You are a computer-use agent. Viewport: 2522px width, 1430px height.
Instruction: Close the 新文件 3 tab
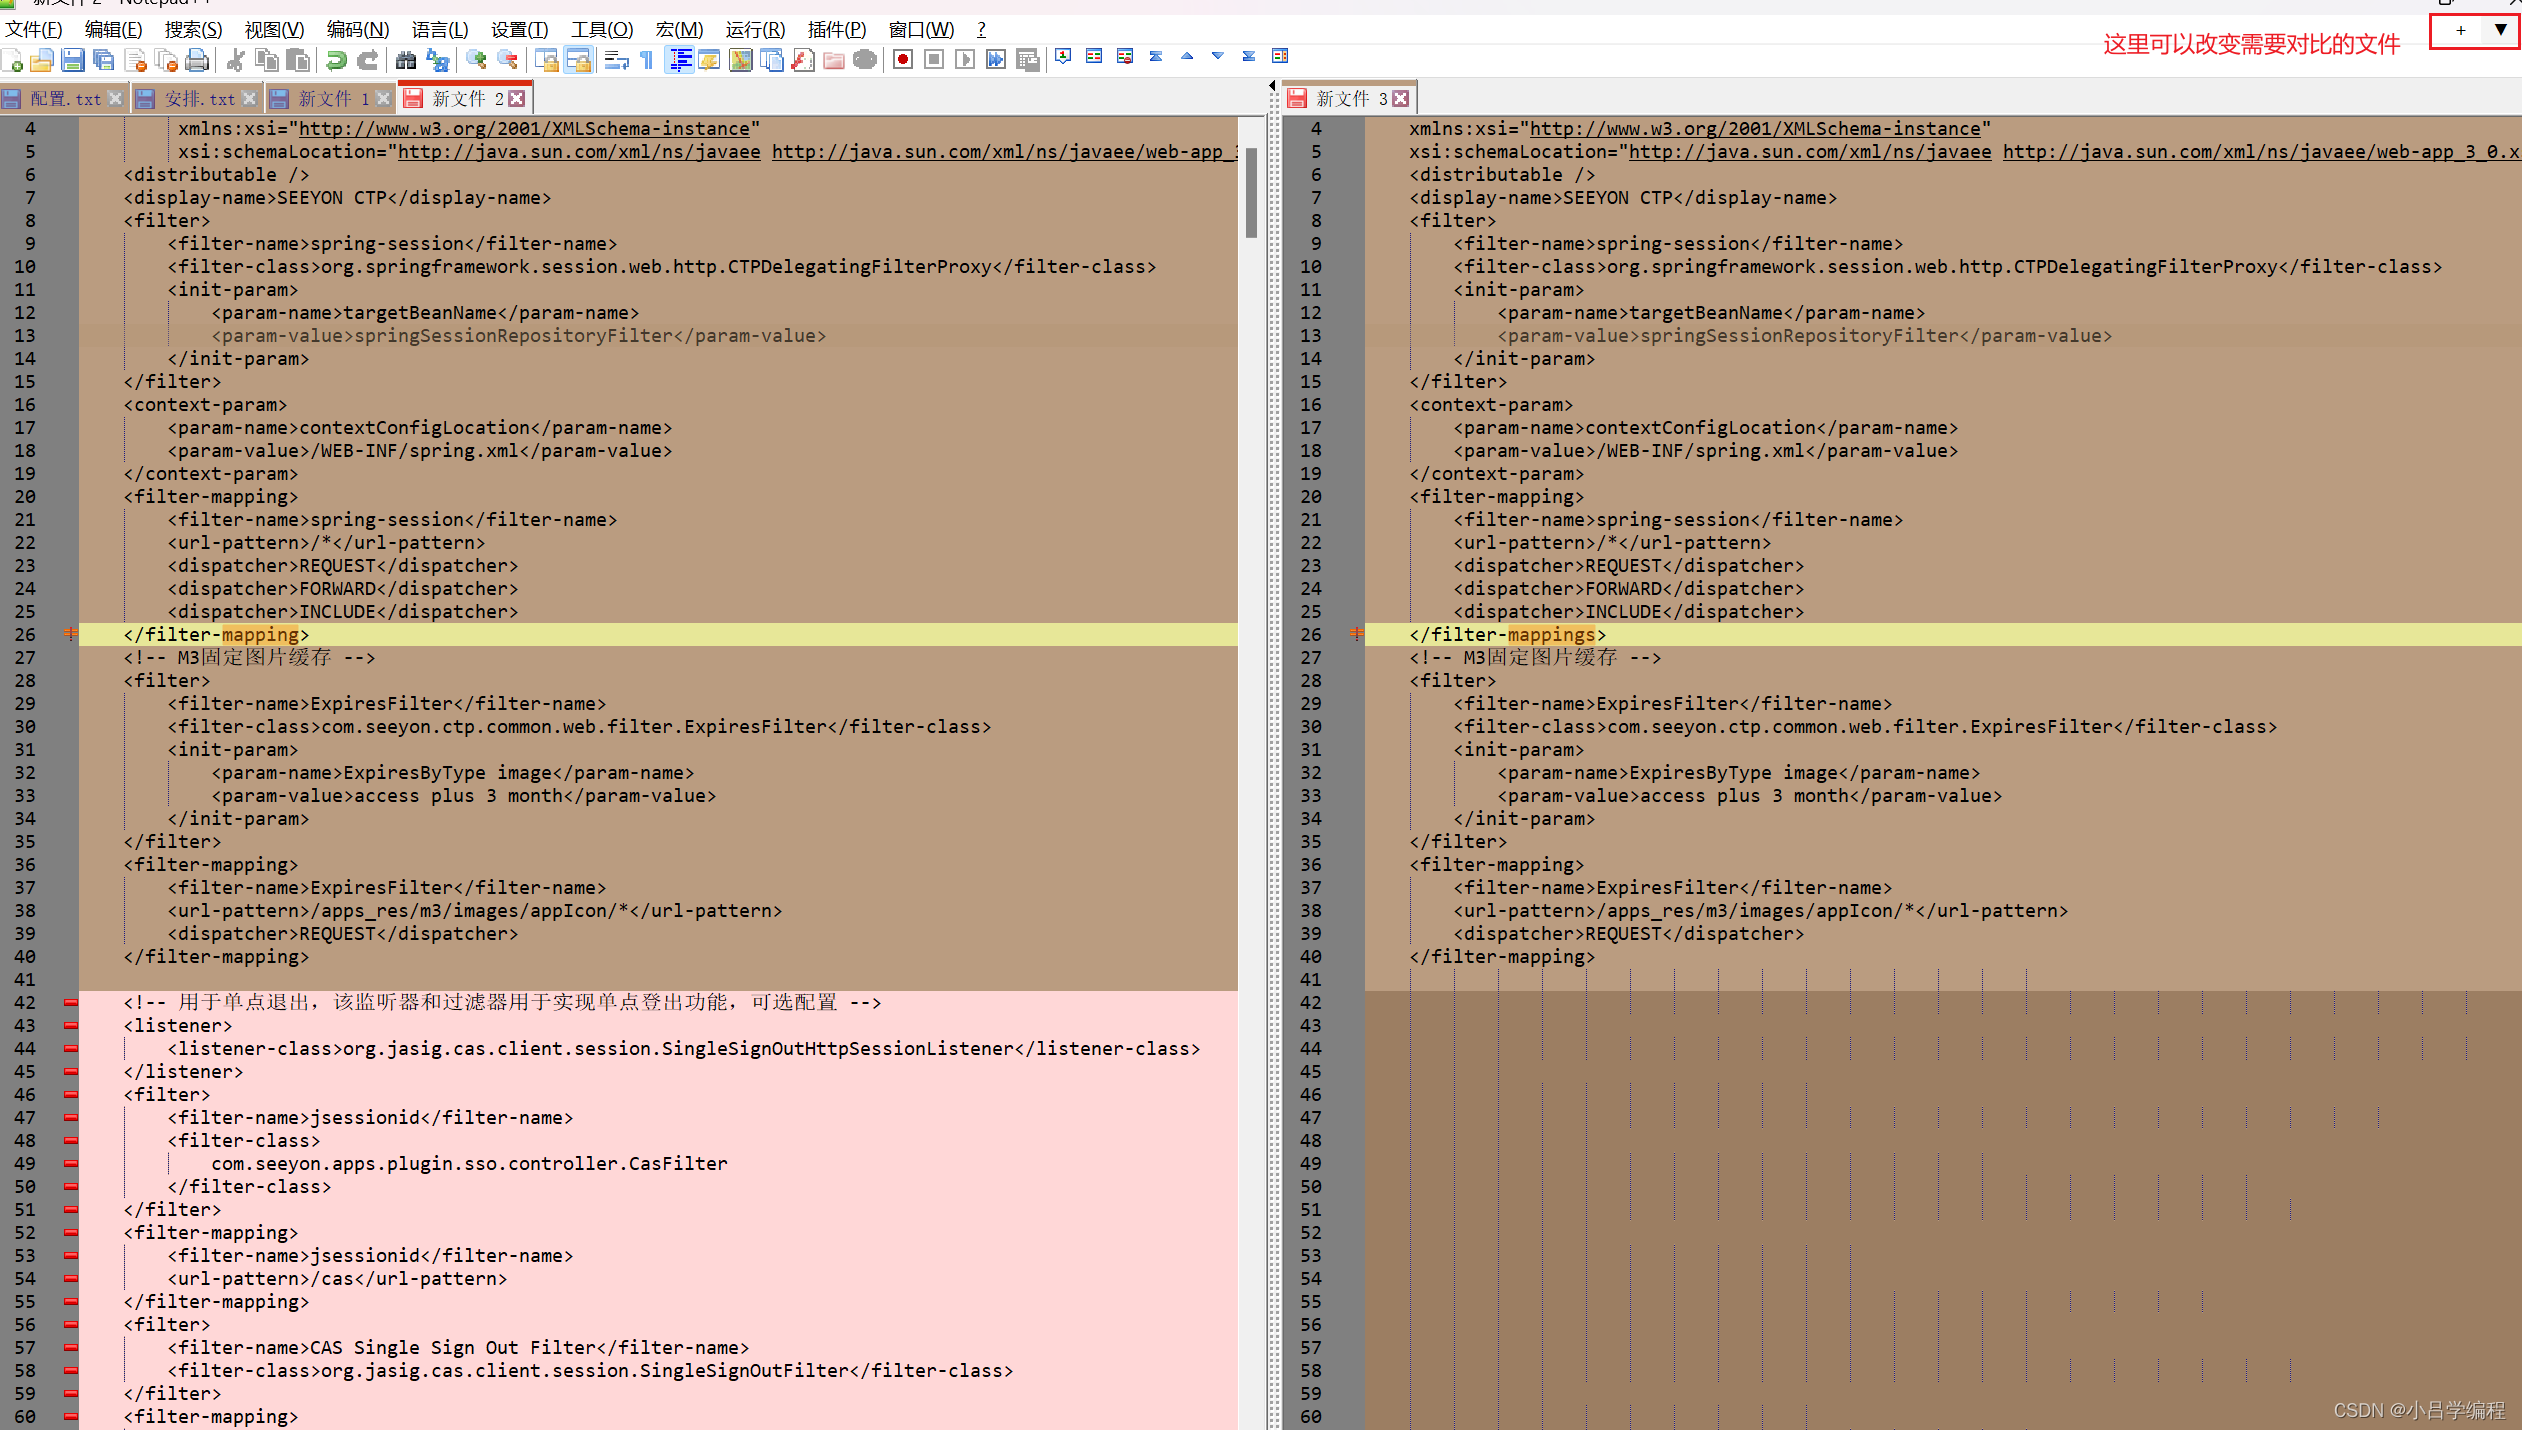pyautogui.click(x=1400, y=98)
